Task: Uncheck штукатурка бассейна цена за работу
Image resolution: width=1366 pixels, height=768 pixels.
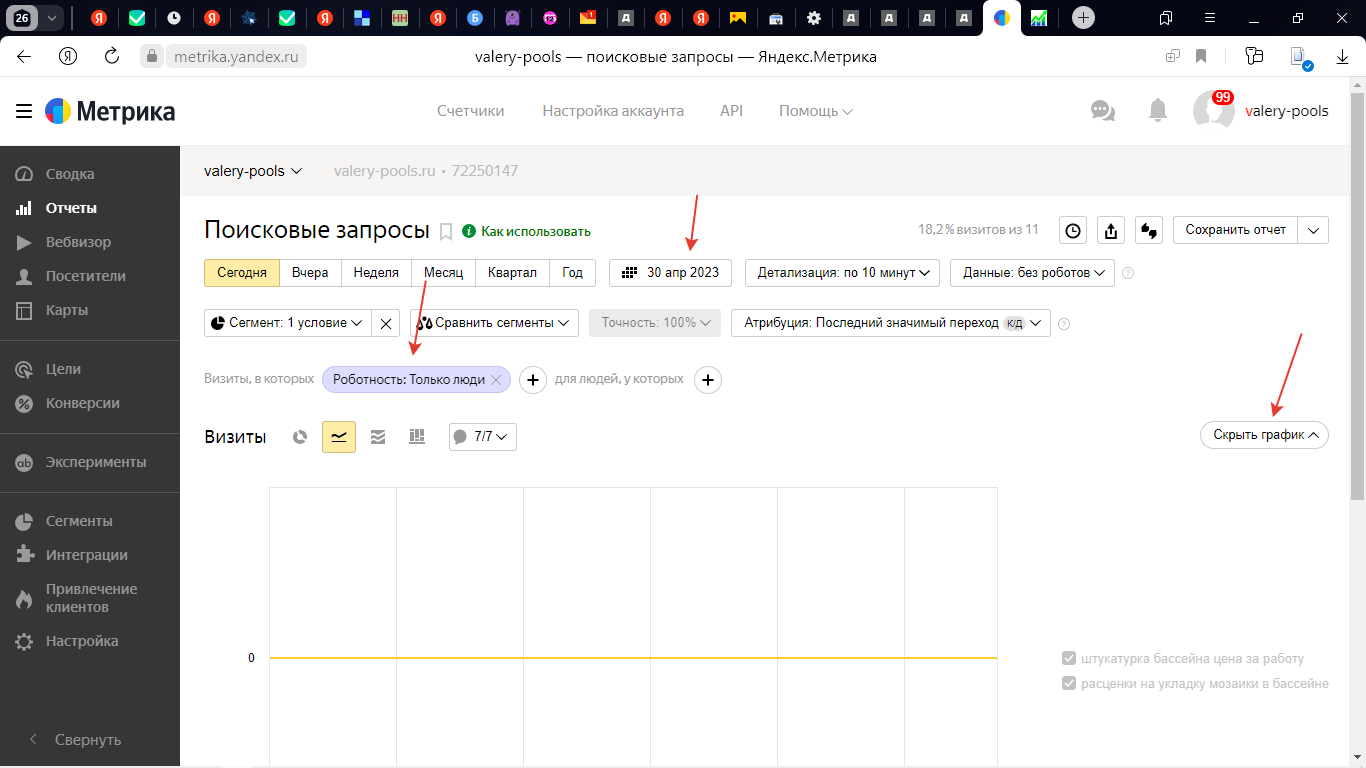Action: coord(1068,658)
